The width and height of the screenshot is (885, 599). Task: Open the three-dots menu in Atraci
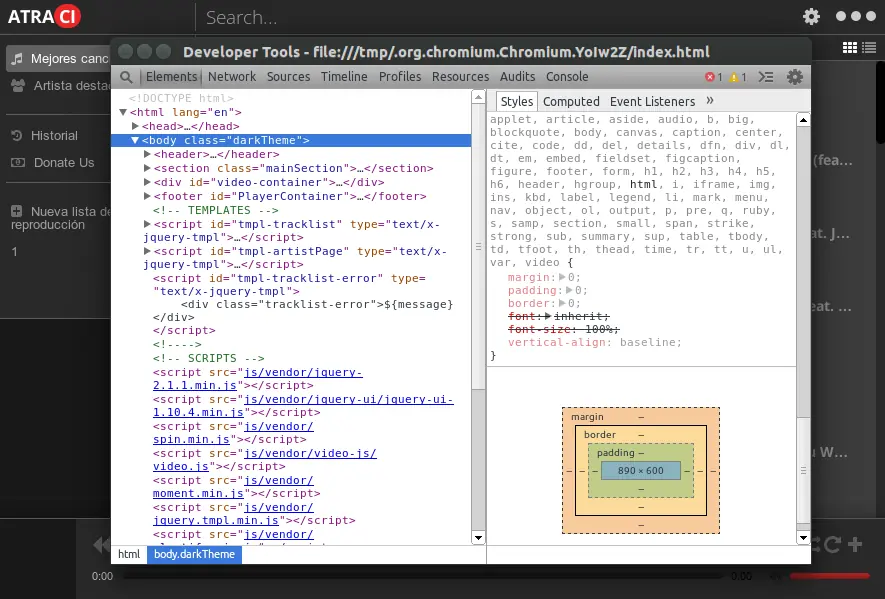[856, 16]
